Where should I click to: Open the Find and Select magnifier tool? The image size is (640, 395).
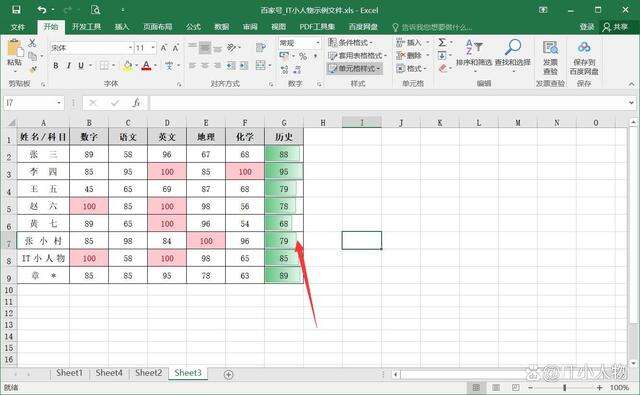(513, 47)
